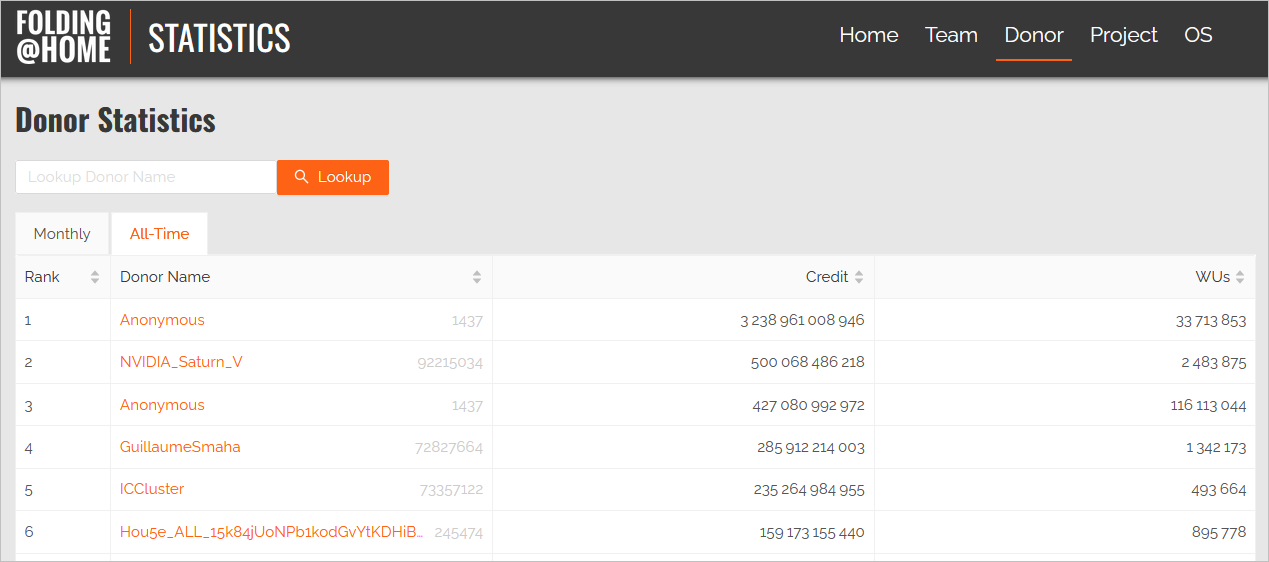Open the Donor navigation item
1269x562 pixels.
tap(1033, 35)
